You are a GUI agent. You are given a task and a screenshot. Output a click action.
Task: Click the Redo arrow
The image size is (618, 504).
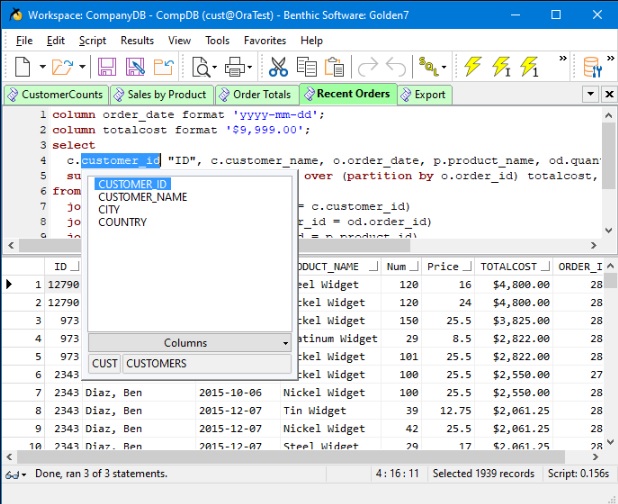[x=367, y=67]
